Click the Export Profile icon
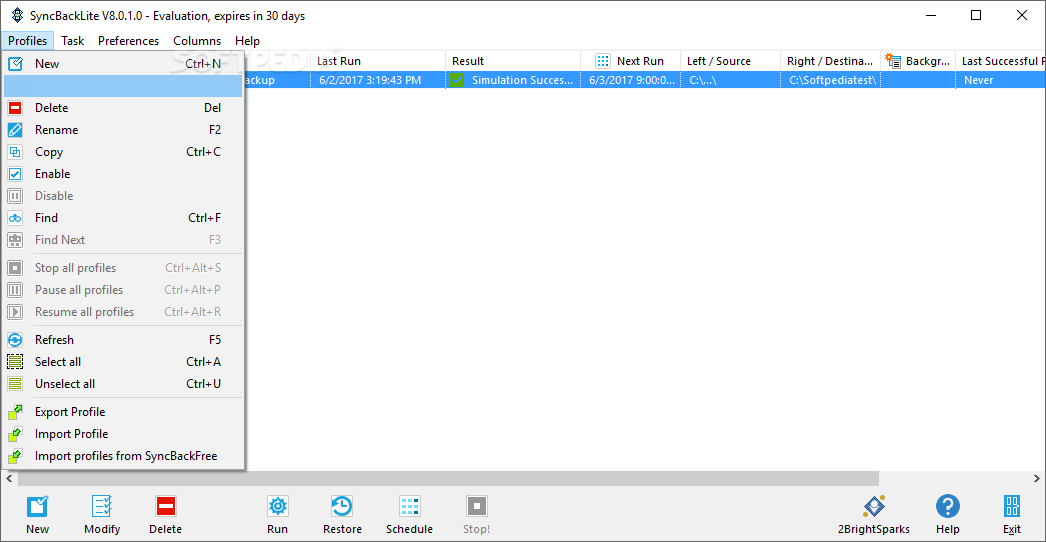Screen dimensions: 1046x542 (x=15, y=413)
